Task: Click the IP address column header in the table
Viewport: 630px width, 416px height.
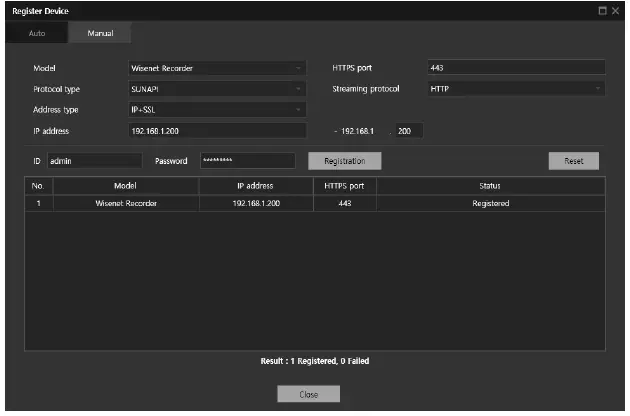Action: pos(256,186)
